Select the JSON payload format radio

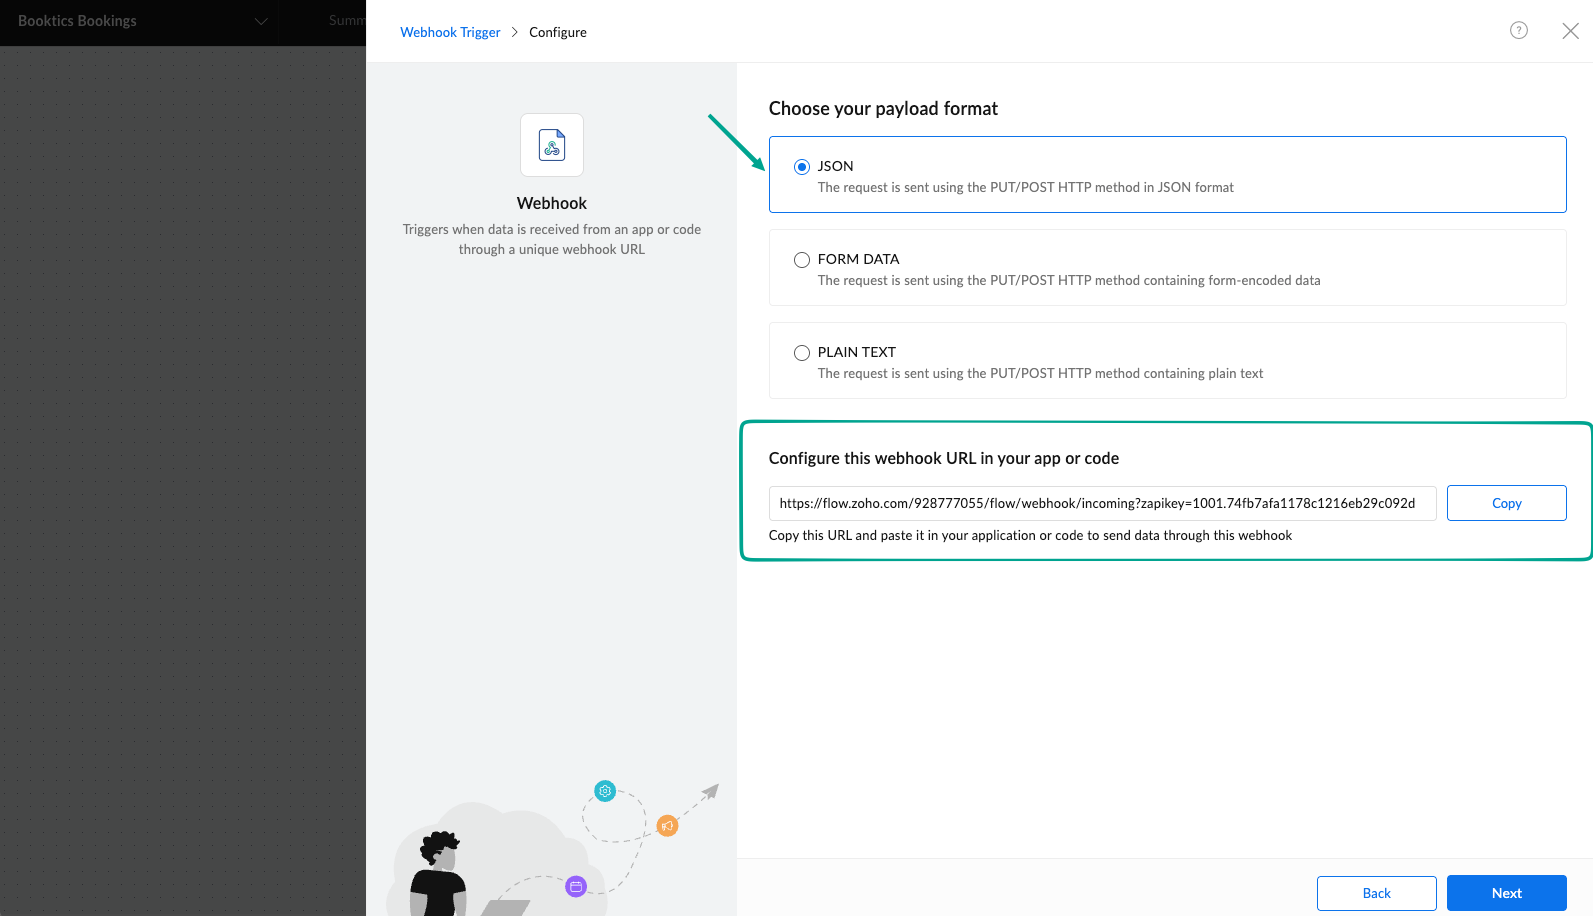point(801,167)
